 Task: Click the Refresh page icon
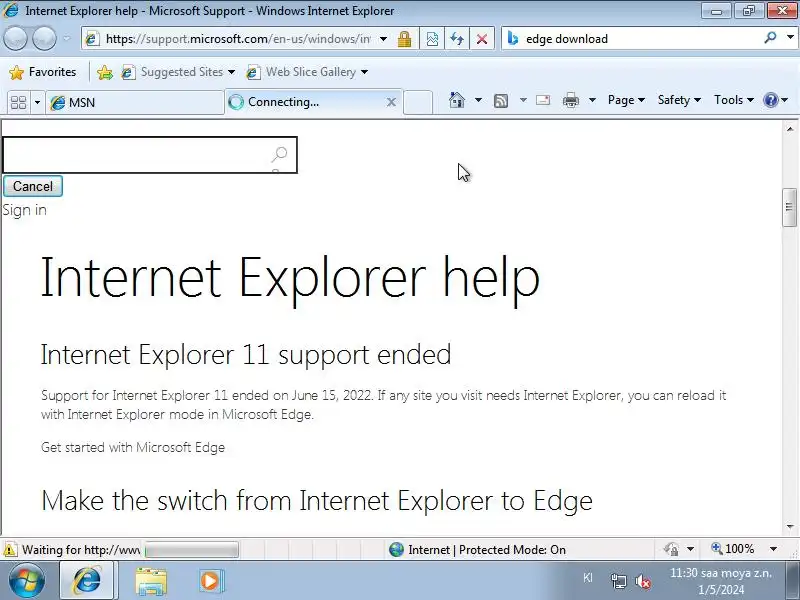457,39
